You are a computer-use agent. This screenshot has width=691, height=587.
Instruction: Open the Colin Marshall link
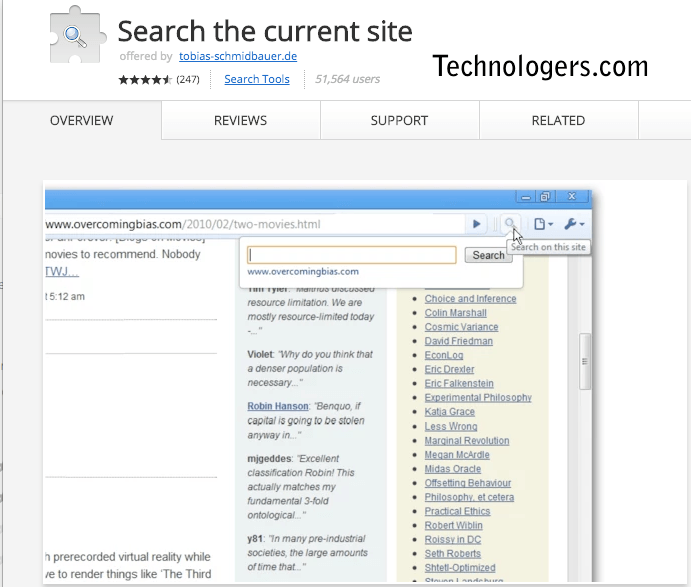click(456, 313)
